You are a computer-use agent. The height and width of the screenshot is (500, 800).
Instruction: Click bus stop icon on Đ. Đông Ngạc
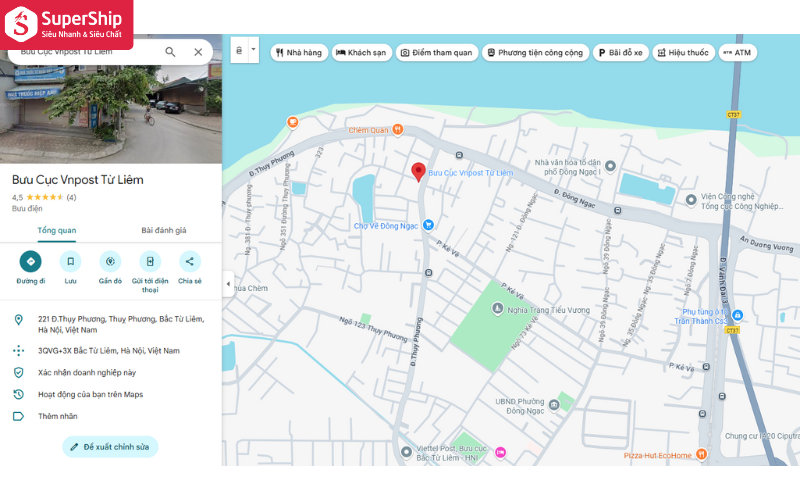(x=618, y=211)
